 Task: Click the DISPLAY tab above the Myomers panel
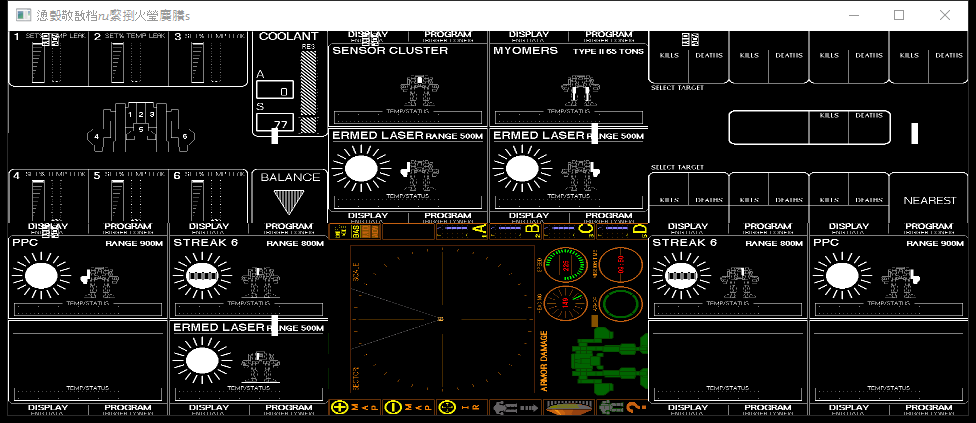(528, 36)
